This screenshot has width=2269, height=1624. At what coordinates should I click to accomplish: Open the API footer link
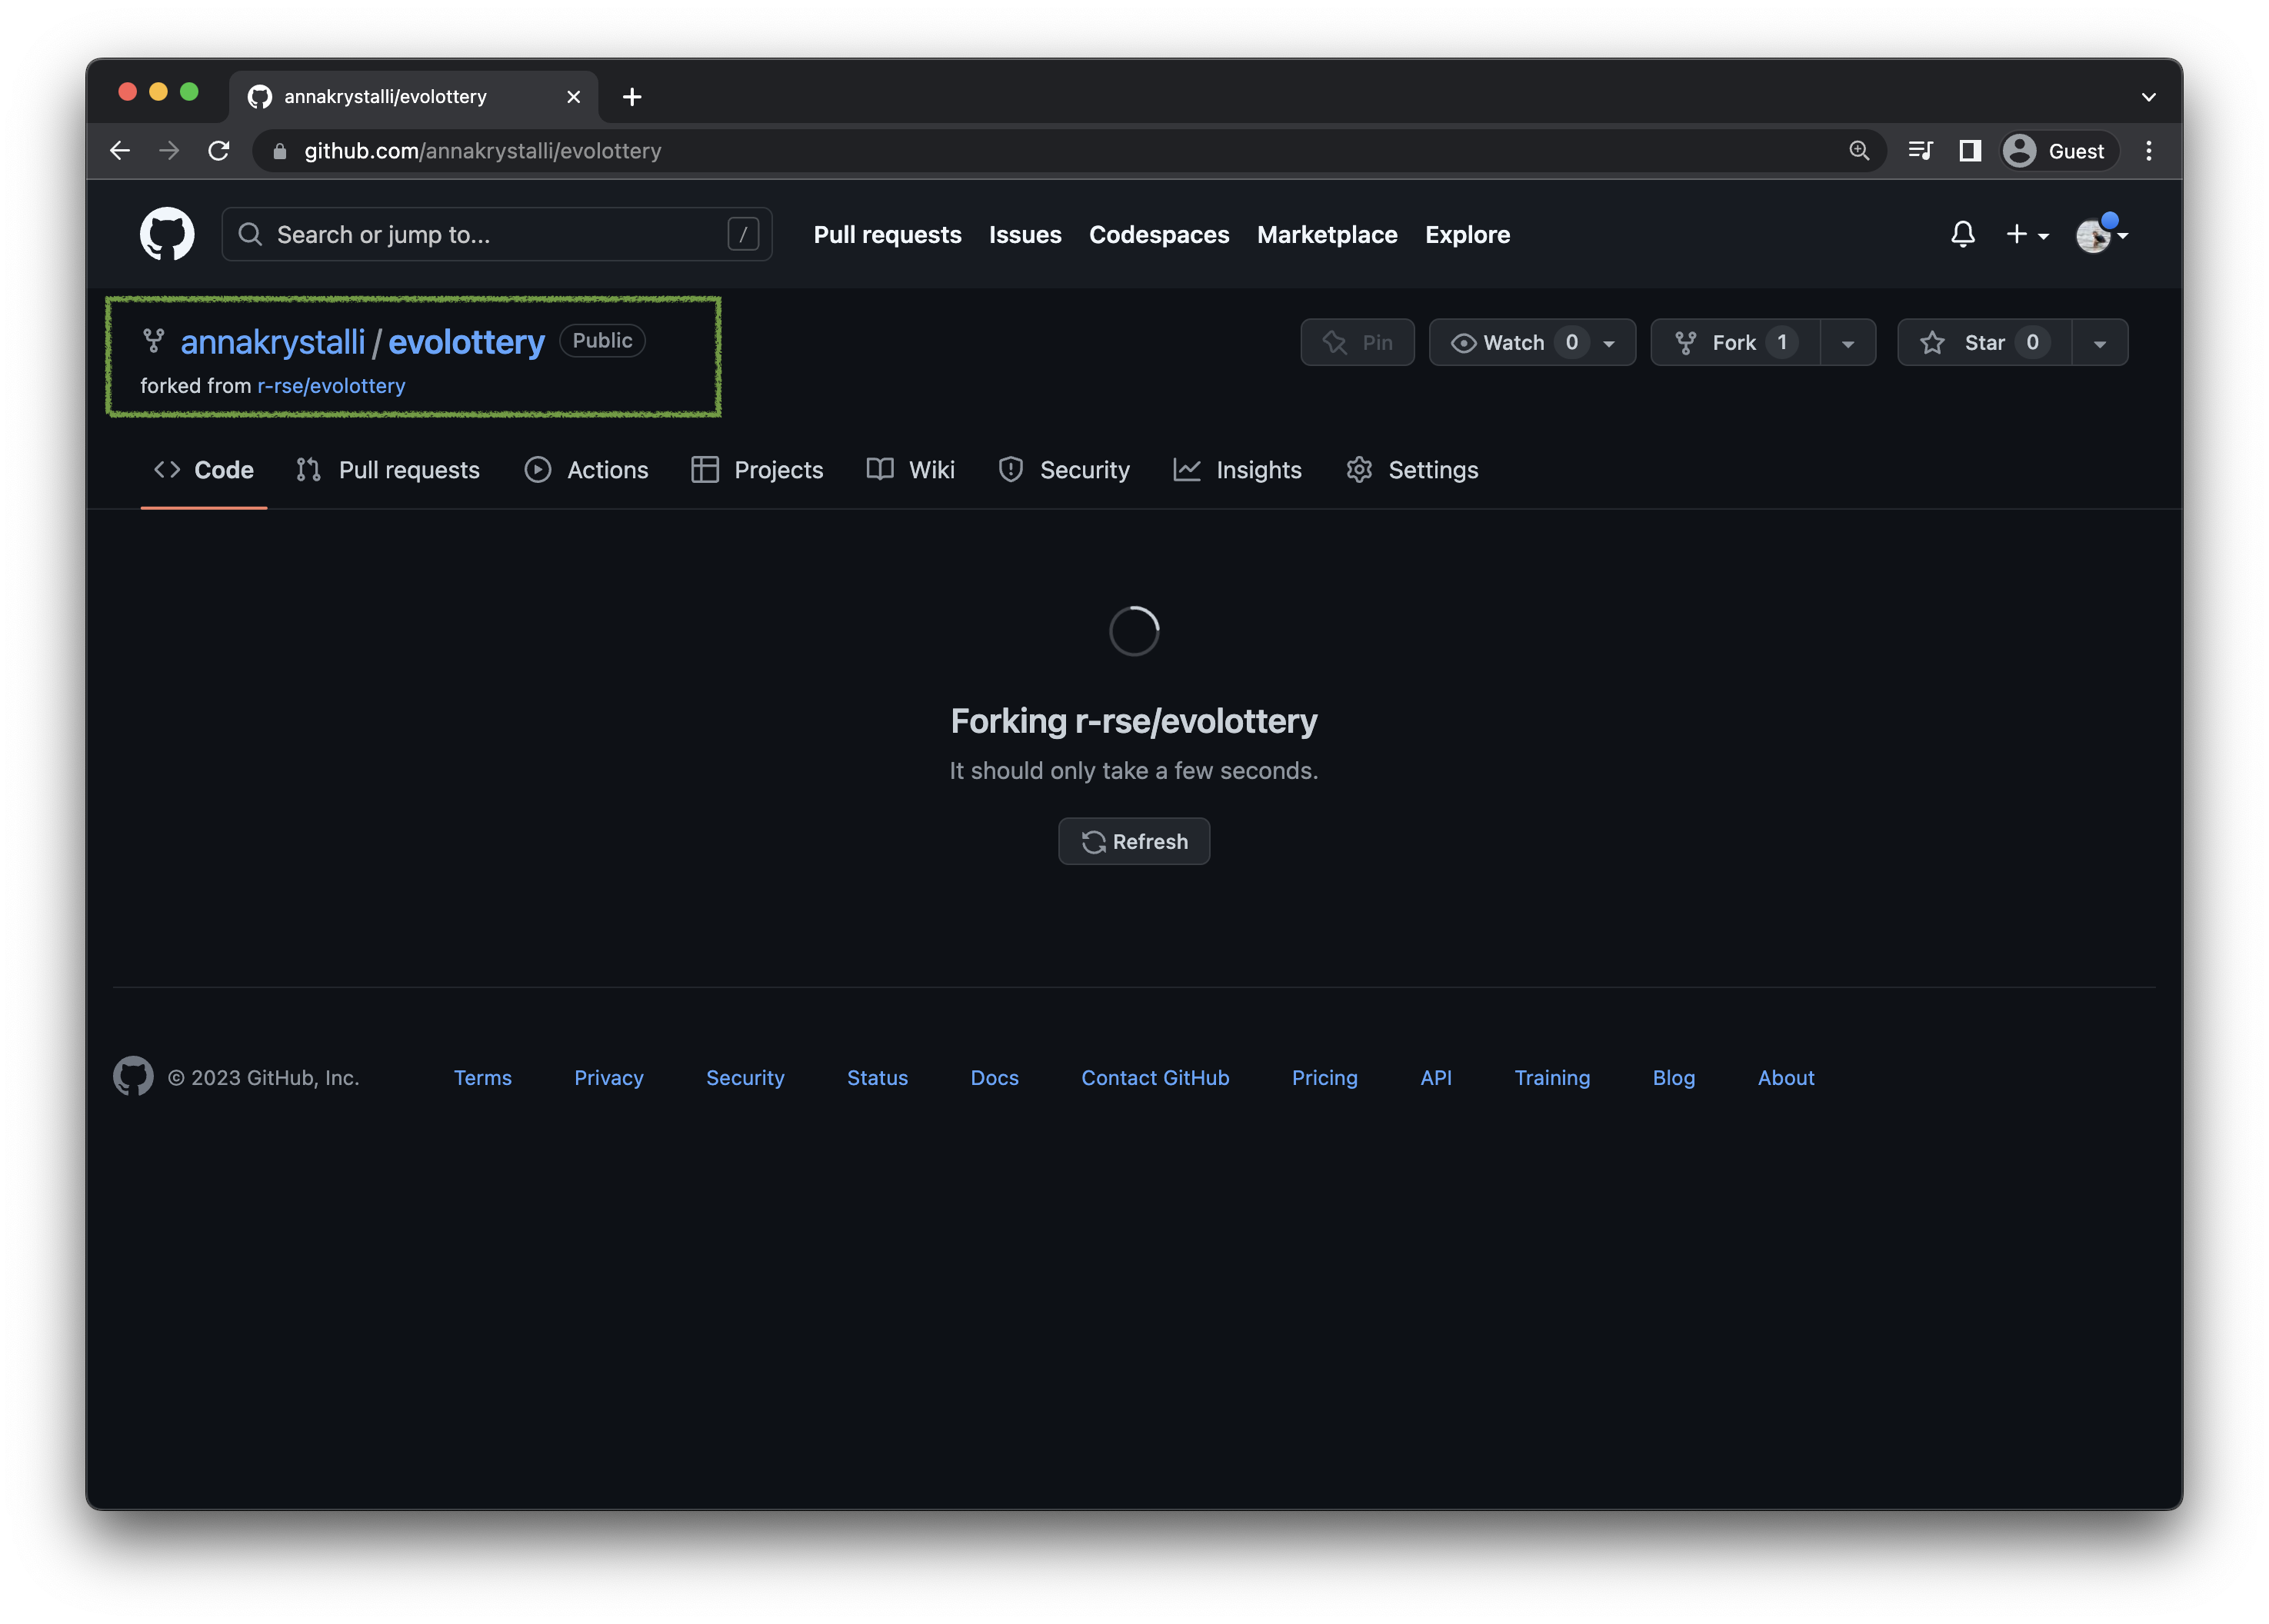(1435, 1077)
